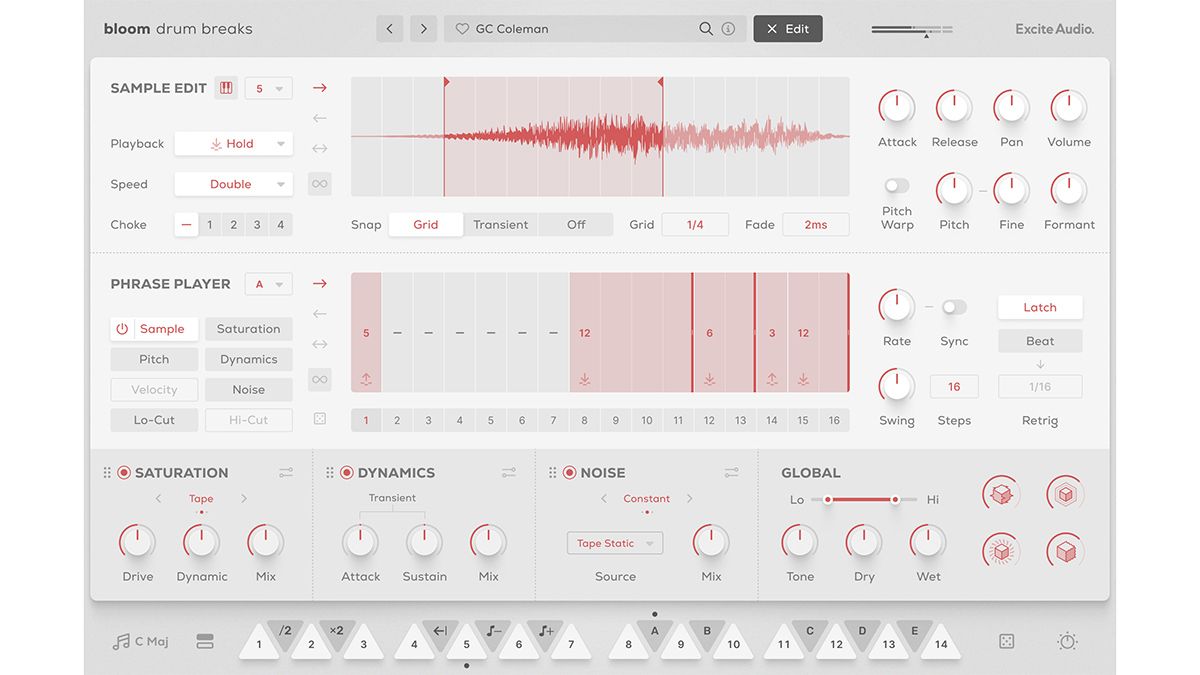Toggle the infinity loop icon in Sample Edit
Screen dimensions: 1200x675
point(319,183)
